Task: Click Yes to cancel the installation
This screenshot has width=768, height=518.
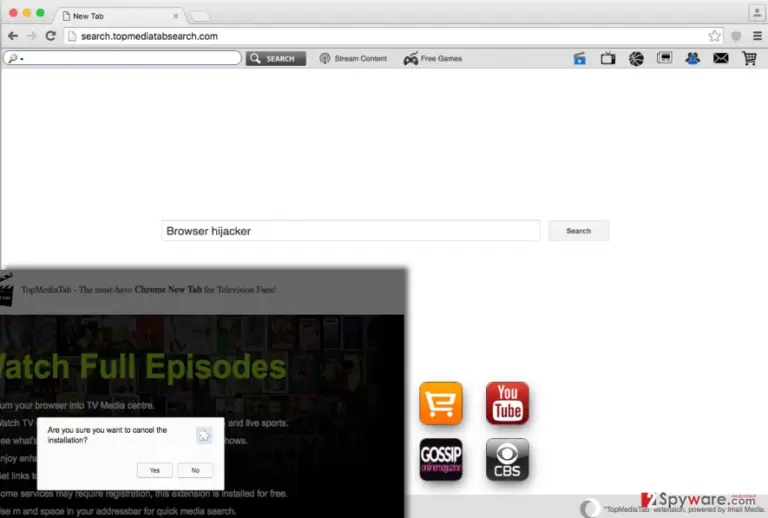Action: click(155, 470)
